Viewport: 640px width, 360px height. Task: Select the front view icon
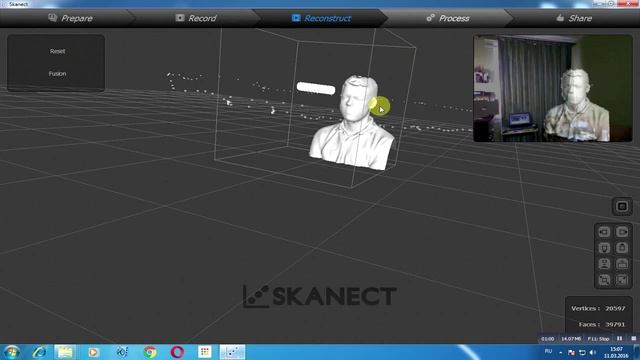click(604, 248)
